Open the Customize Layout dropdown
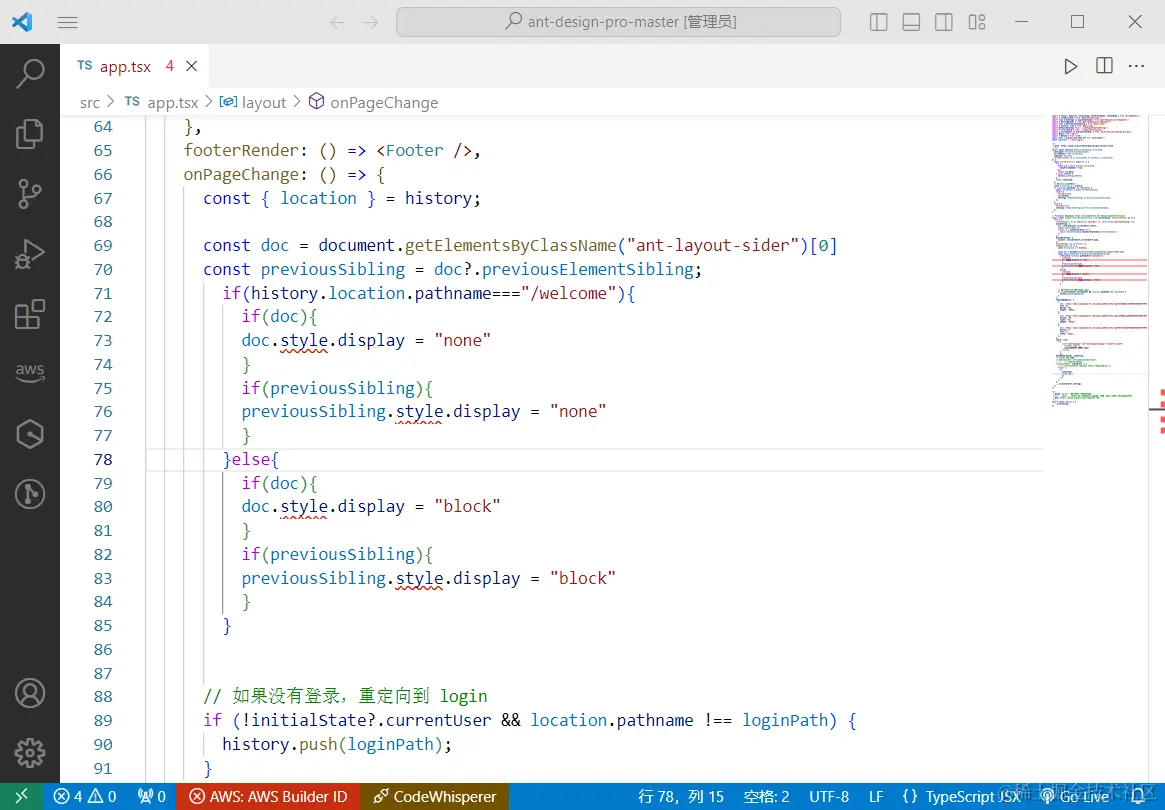 [976, 21]
